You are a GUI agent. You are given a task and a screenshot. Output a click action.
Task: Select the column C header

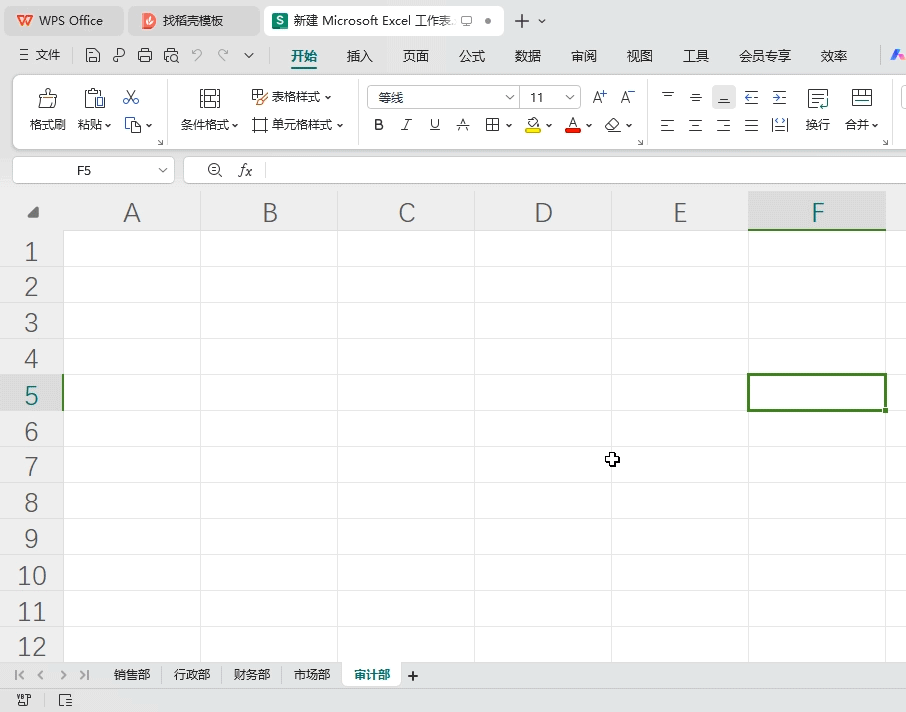point(406,212)
